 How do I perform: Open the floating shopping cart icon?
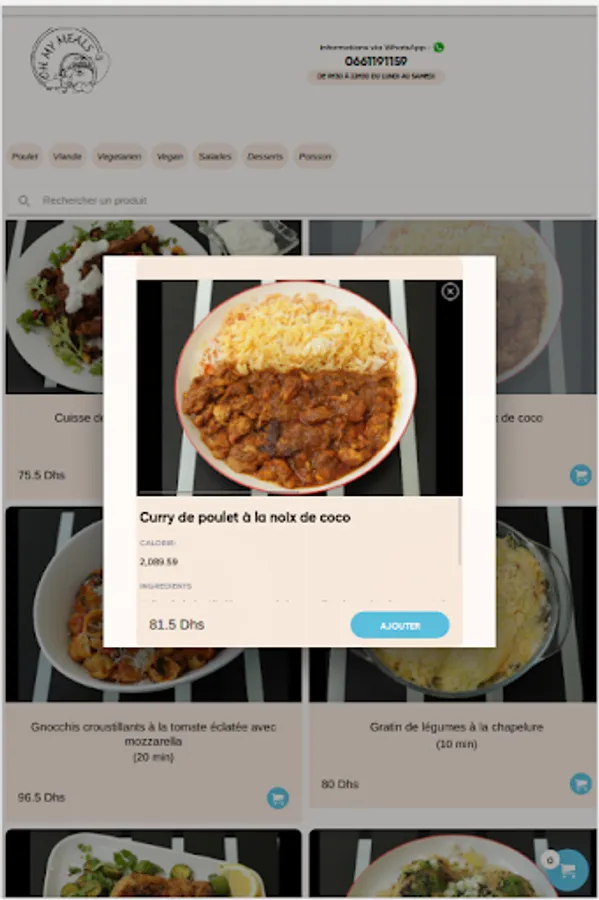pyautogui.click(x=567, y=870)
